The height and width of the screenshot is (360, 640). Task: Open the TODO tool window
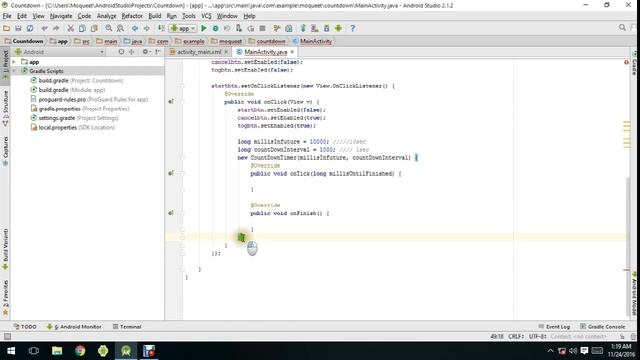(25, 327)
